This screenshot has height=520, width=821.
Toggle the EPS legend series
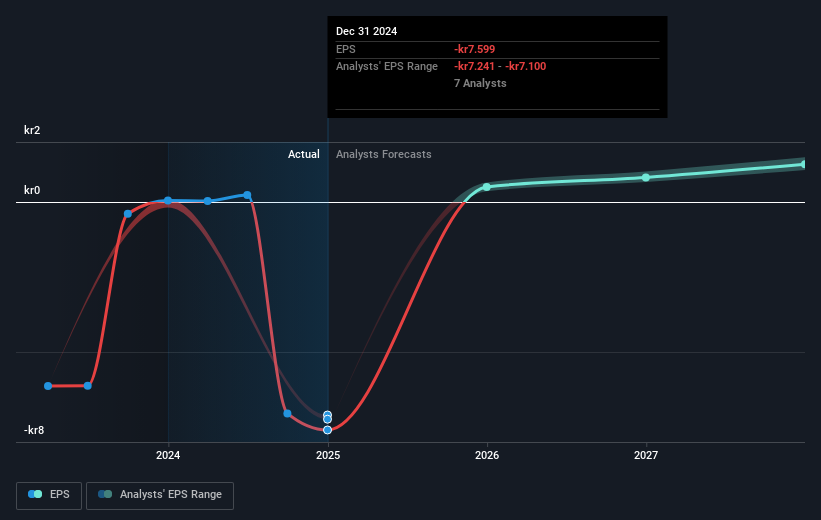(49, 495)
